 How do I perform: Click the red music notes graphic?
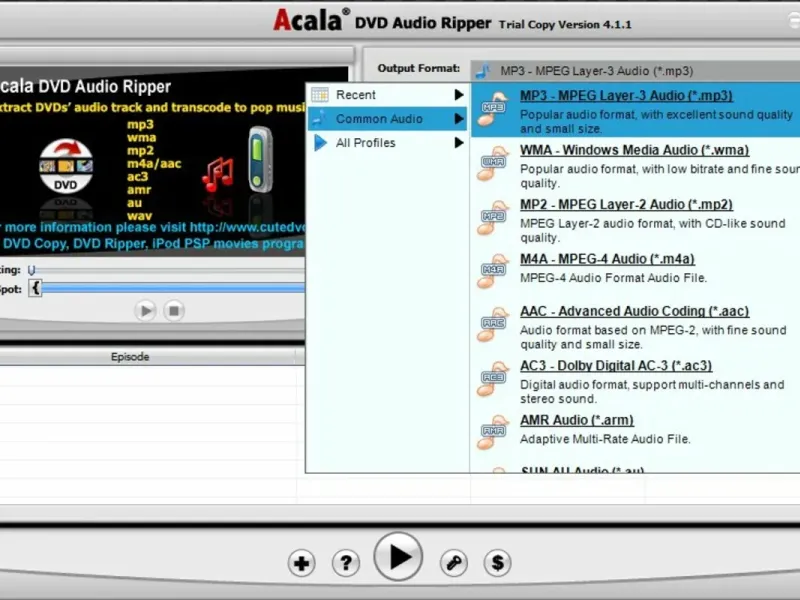coord(218,174)
